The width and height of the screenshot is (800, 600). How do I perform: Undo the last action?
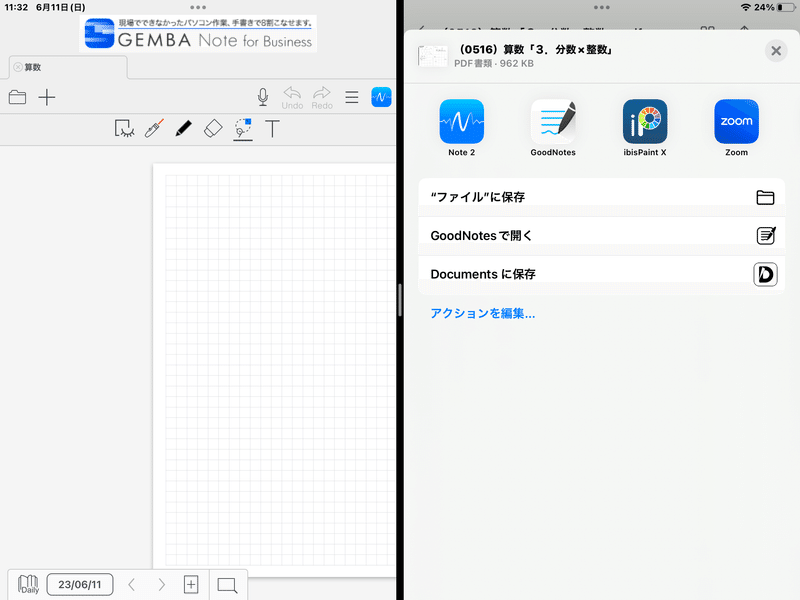pyautogui.click(x=292, y=98)
